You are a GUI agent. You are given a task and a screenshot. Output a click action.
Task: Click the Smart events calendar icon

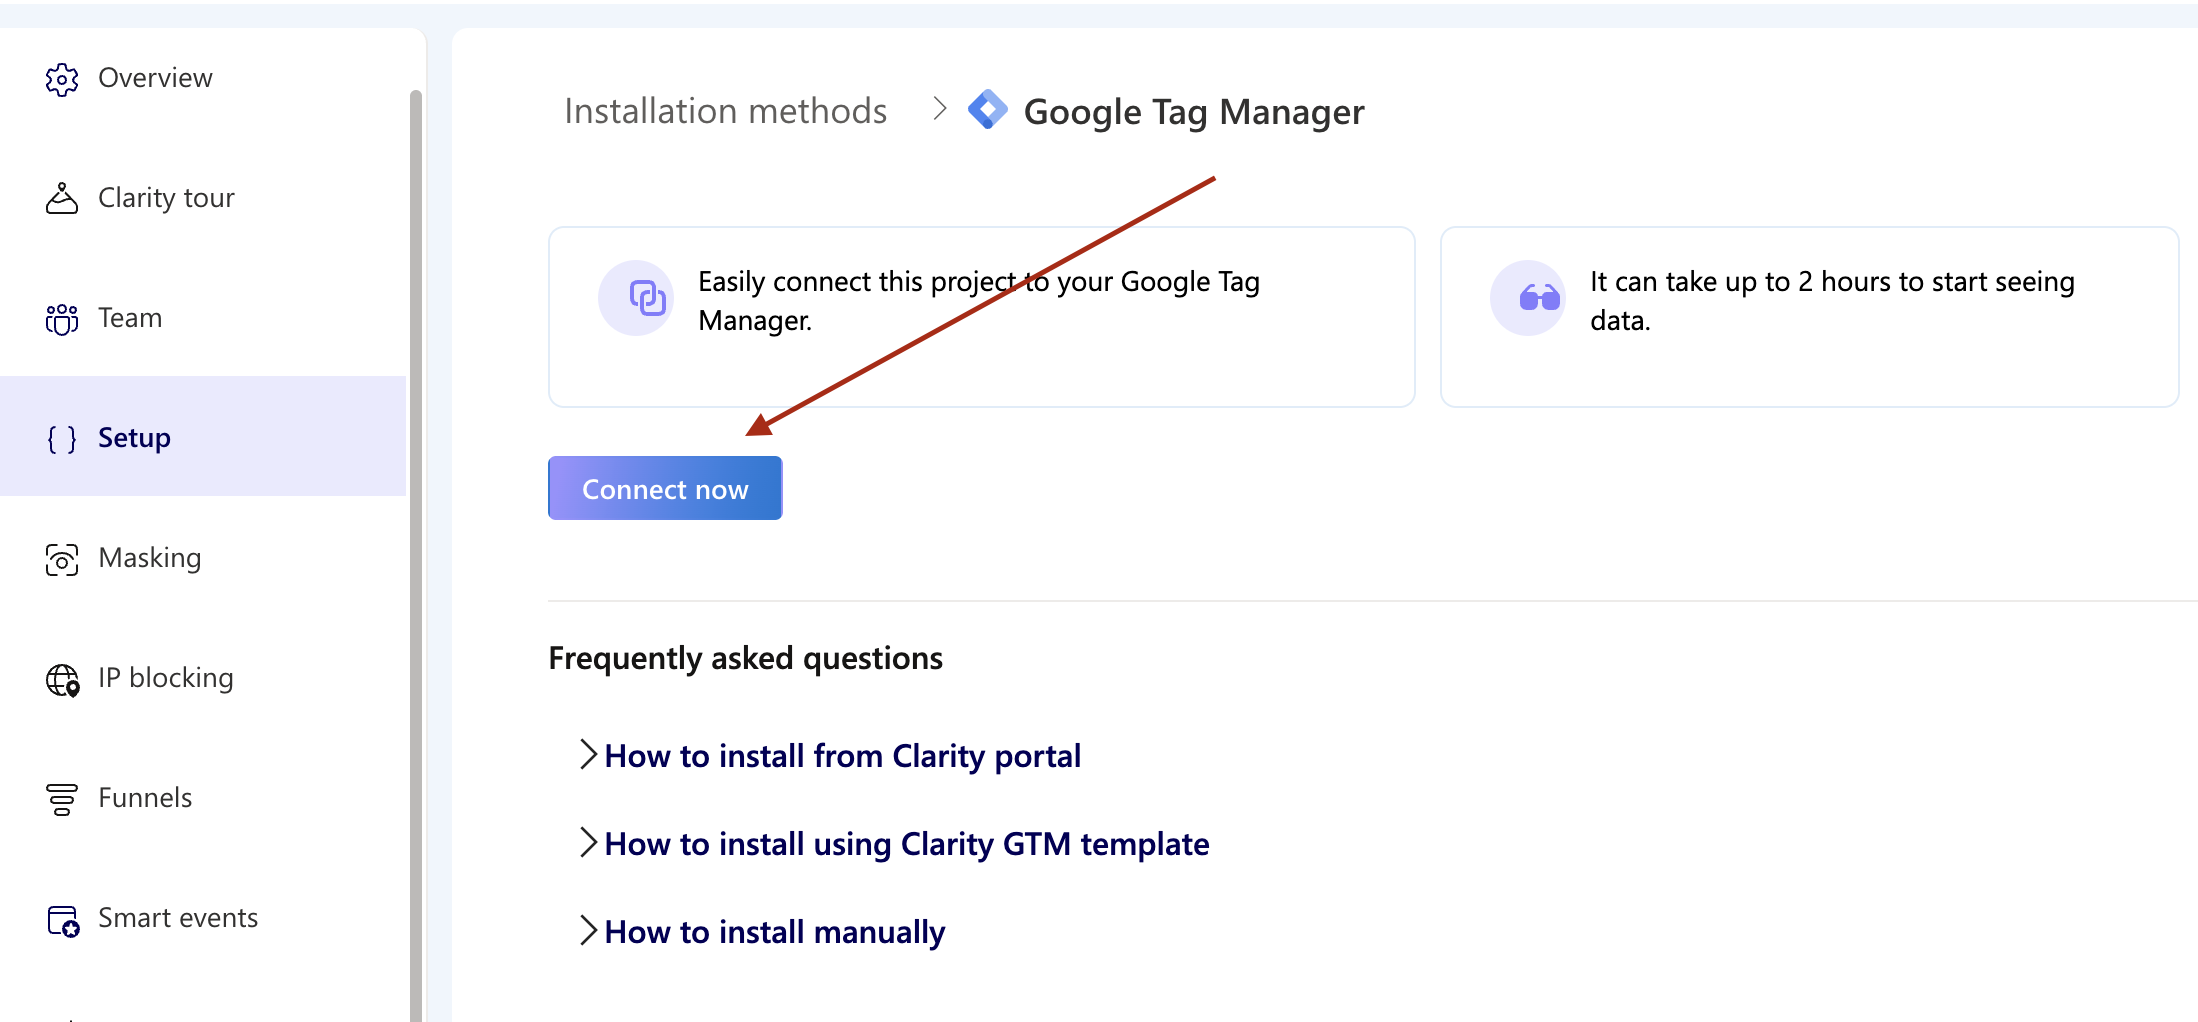[63, 920]
